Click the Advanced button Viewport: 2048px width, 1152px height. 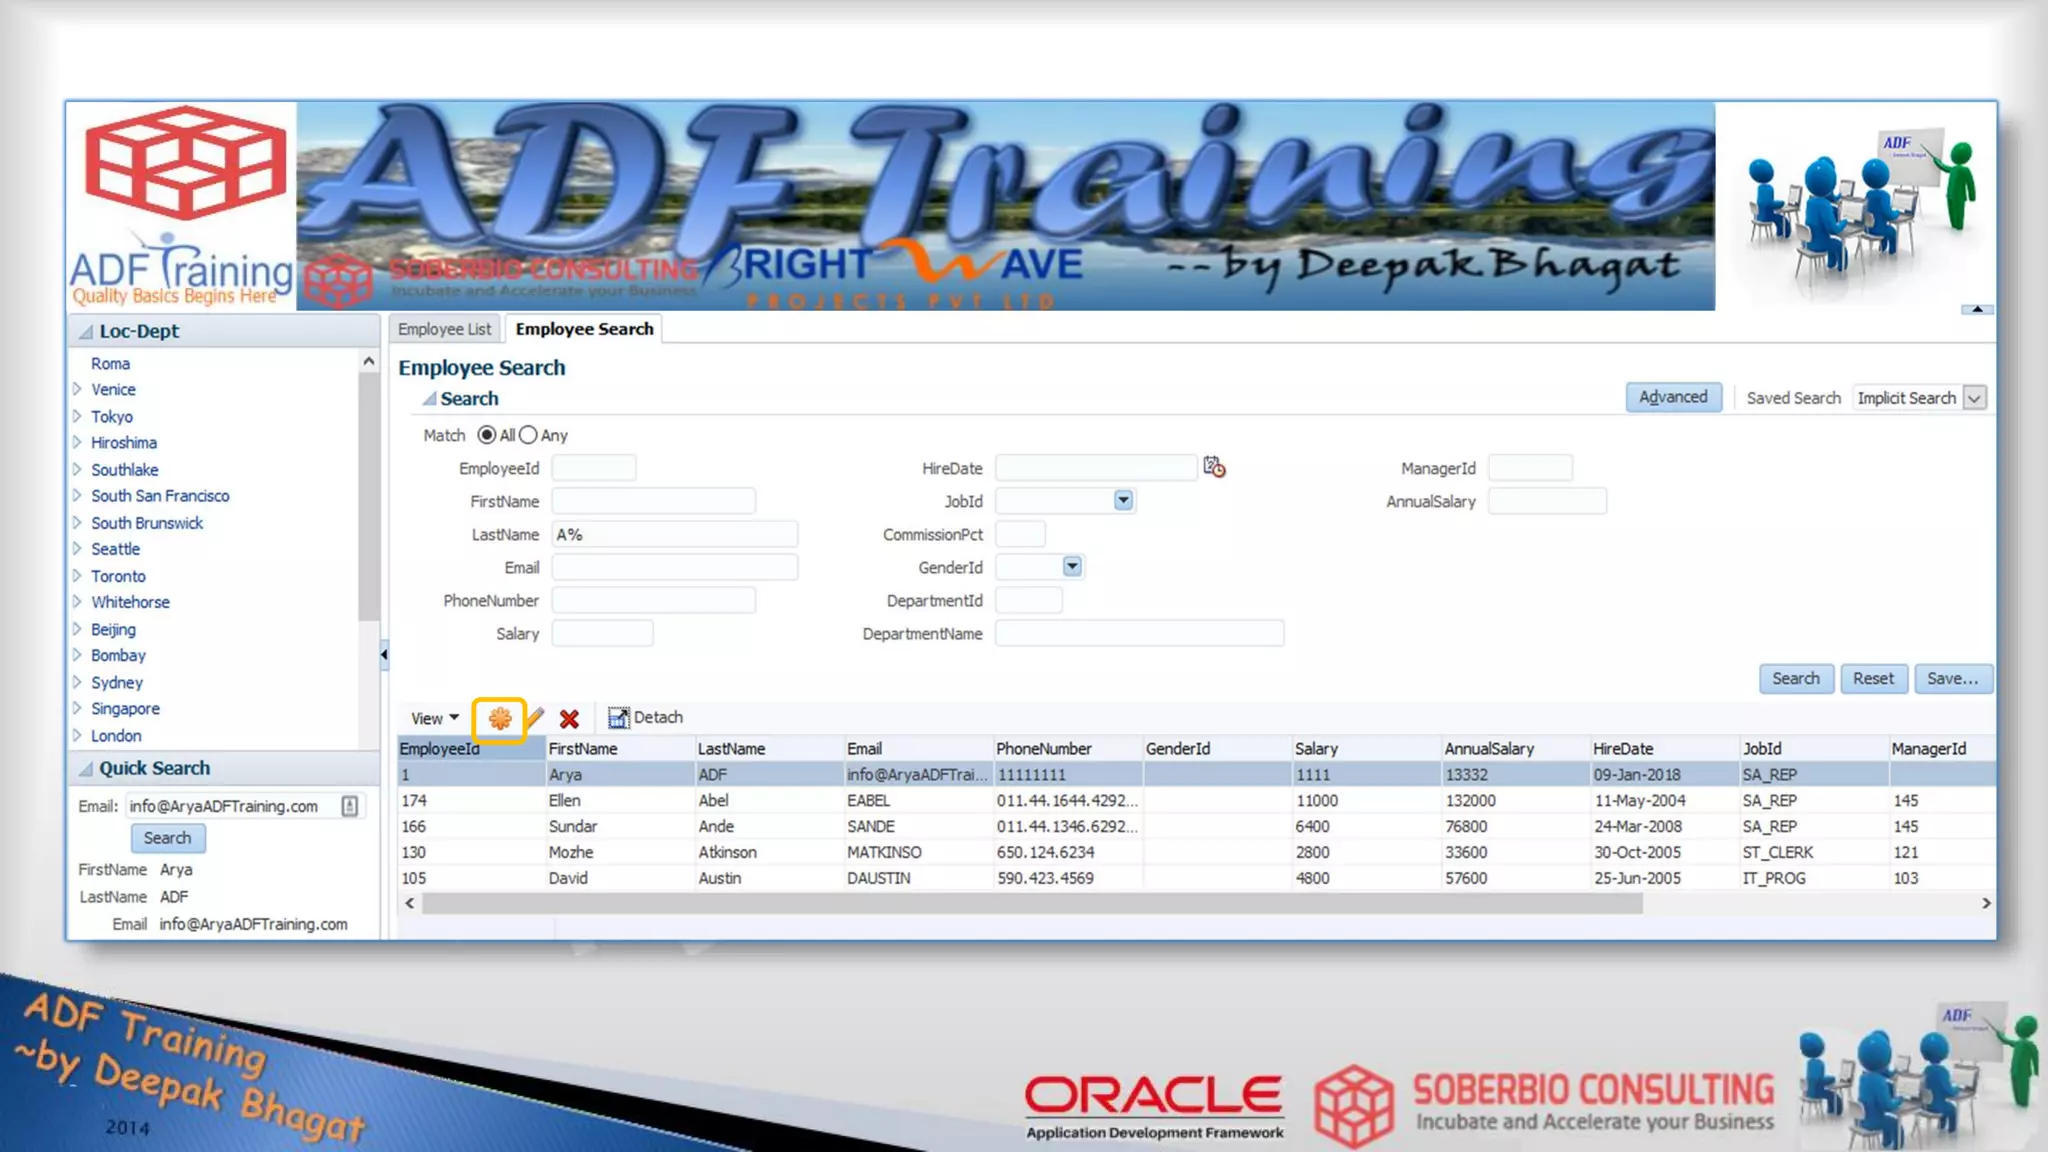[1672, 397]
